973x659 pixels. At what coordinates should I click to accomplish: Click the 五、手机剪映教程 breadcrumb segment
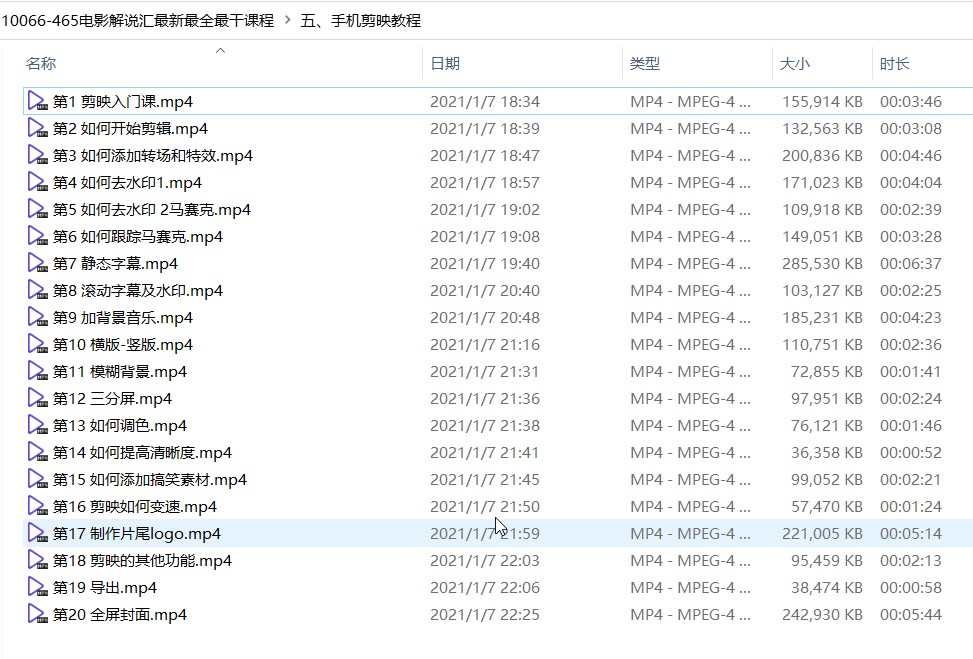pyautogui.click(x=361, y=20)
